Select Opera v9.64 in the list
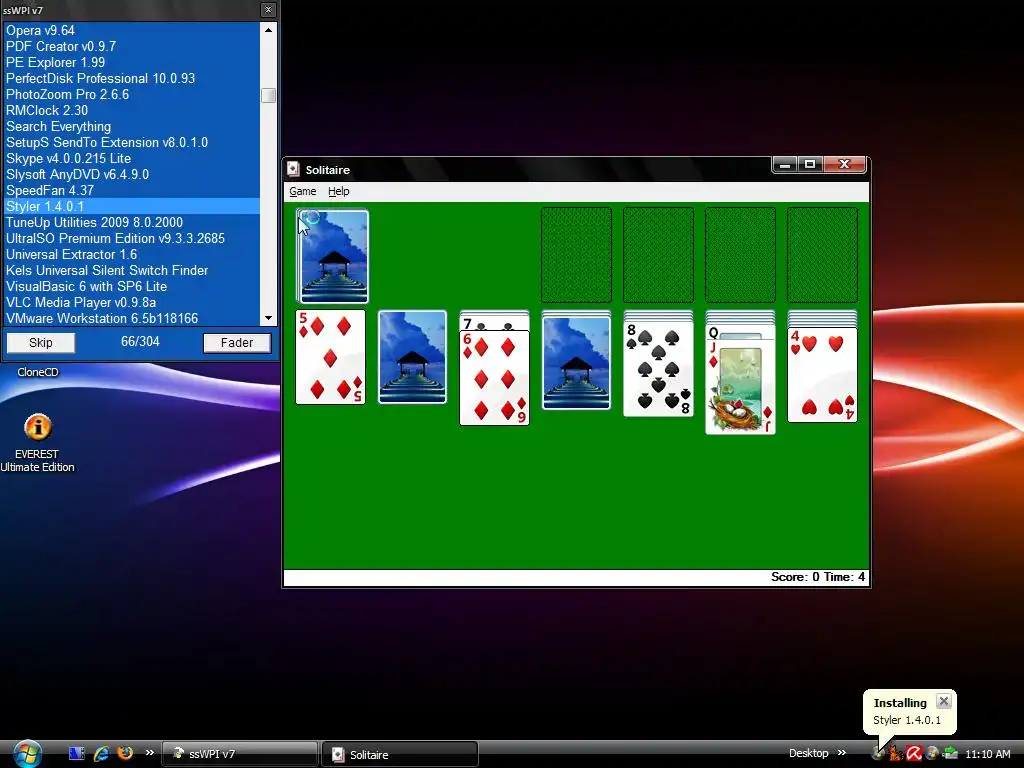This screenshot has height=768, width=1024. pos(132,31)
